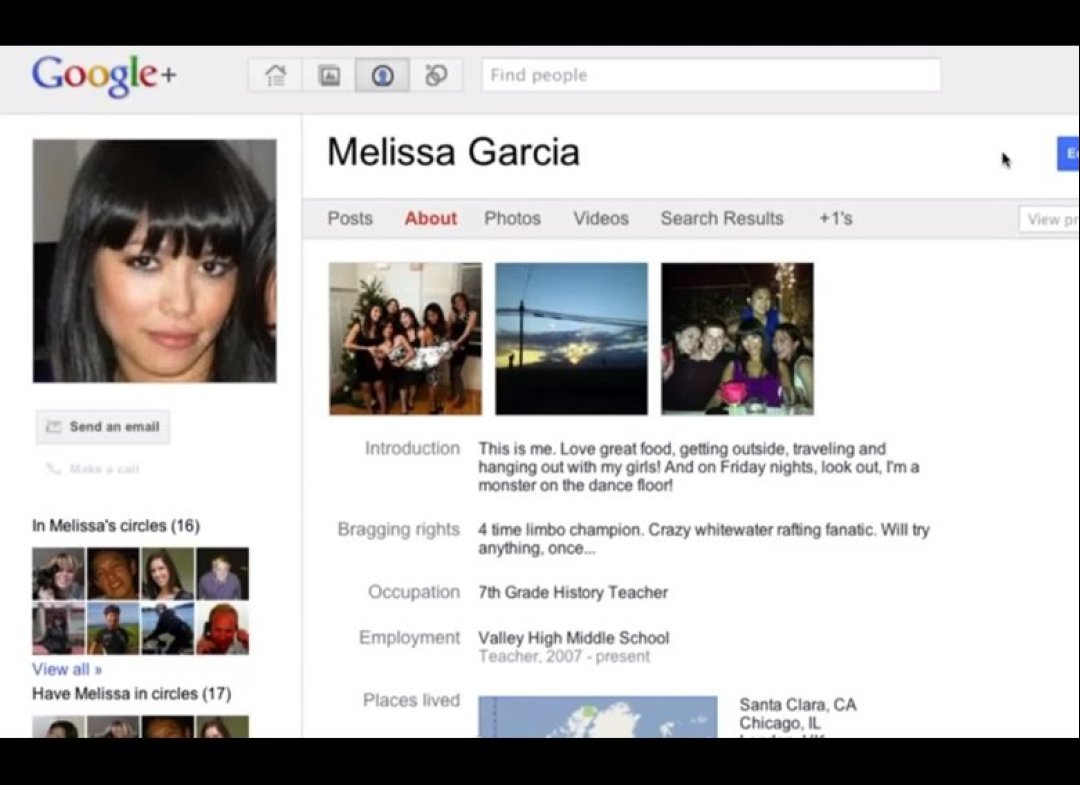Open the Photos toolbar icon
This screenshot has height=785, width=1080.
click(x=329, y=75)
